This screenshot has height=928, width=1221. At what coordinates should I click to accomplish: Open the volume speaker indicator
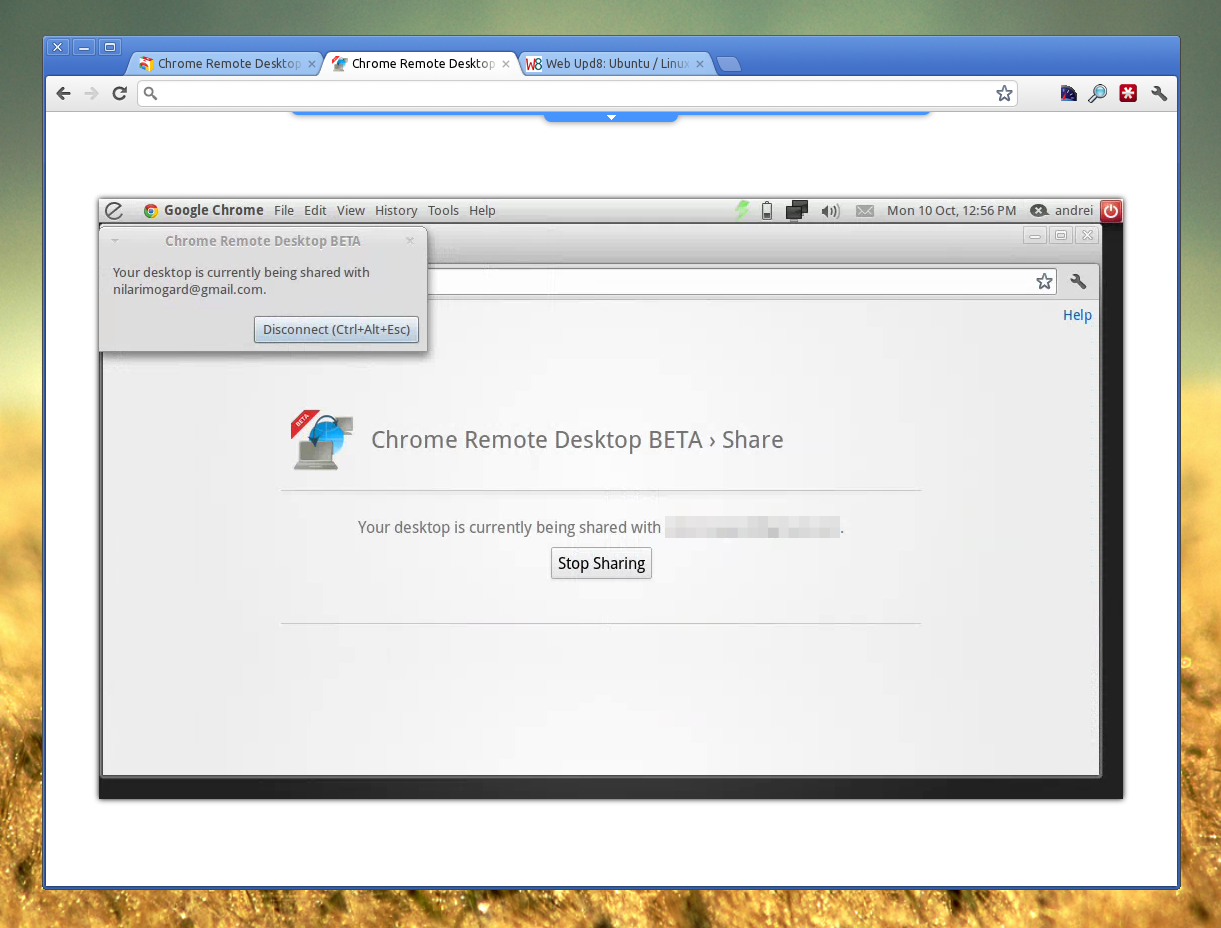click(830, 210)
